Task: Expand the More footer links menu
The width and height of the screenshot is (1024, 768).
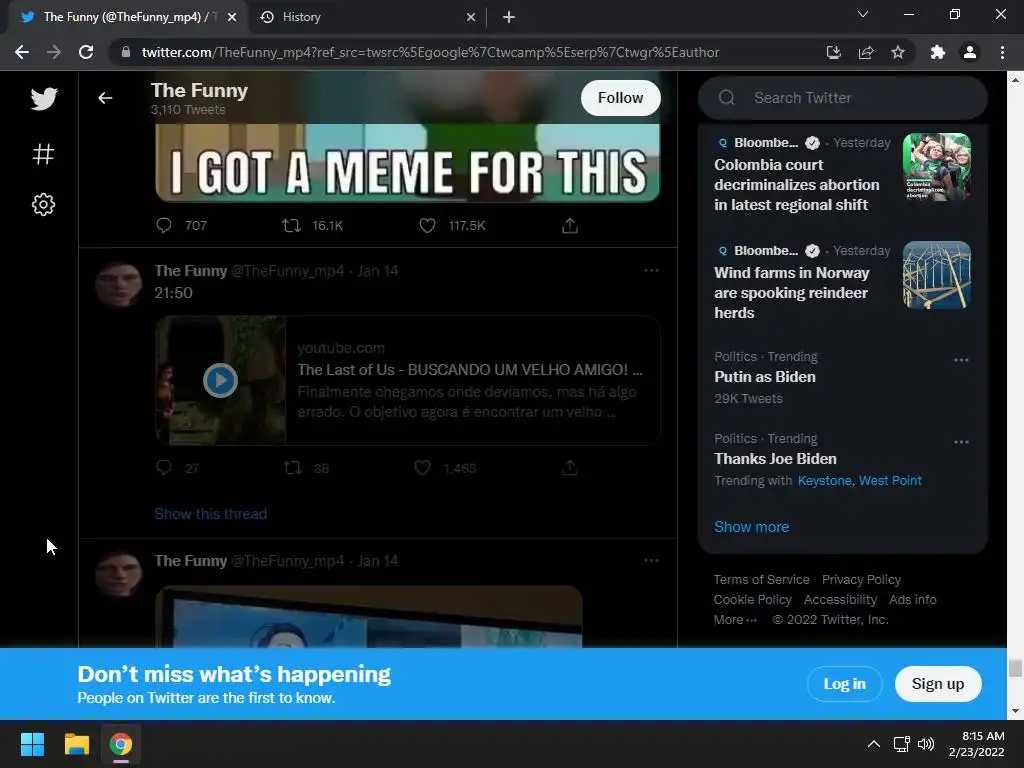Action: point(735,620)
